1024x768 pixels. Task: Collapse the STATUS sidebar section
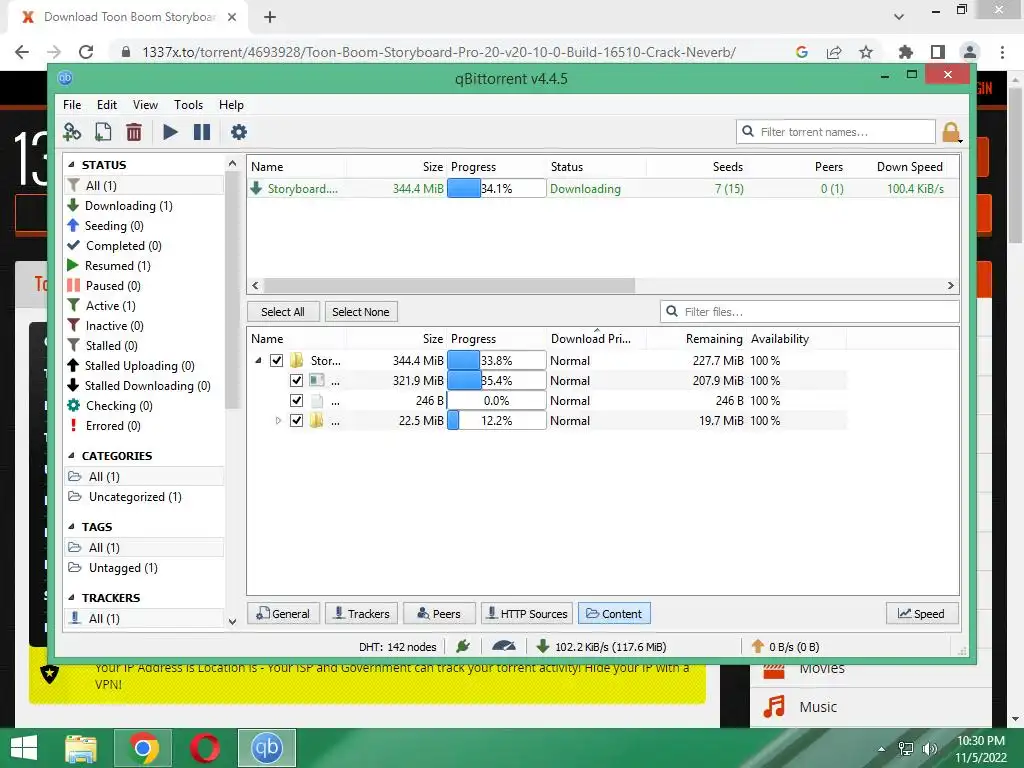click(x=71, y=165)
